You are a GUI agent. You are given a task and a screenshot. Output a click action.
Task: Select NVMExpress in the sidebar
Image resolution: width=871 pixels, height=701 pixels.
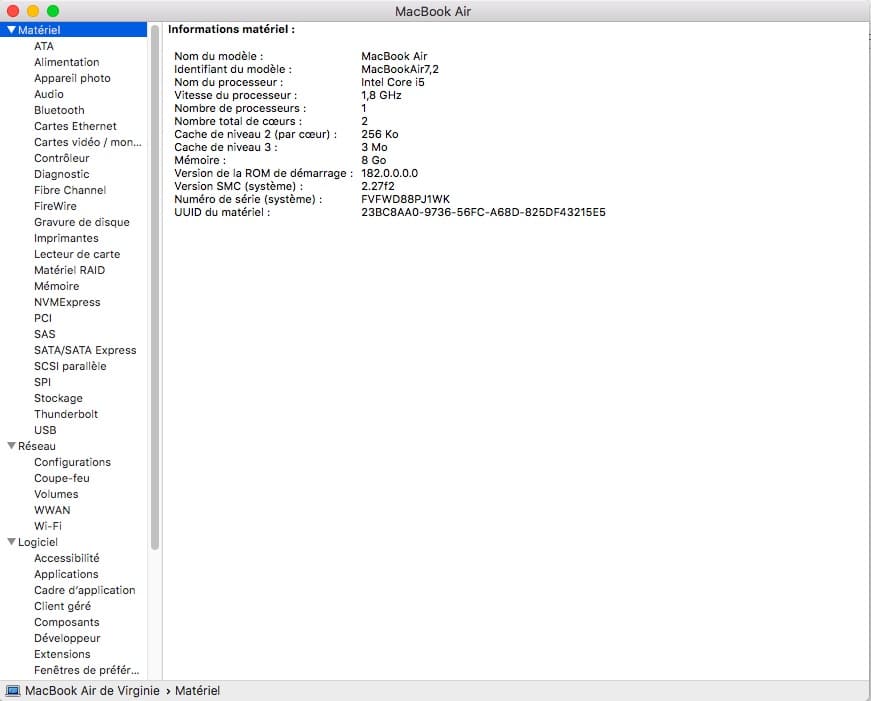click(x=67, y=302)
